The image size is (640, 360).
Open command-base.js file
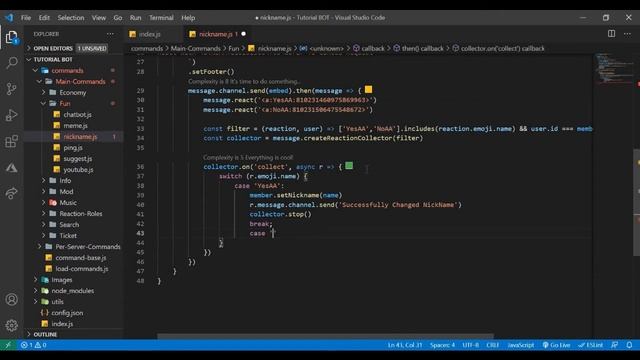[73, 258]
